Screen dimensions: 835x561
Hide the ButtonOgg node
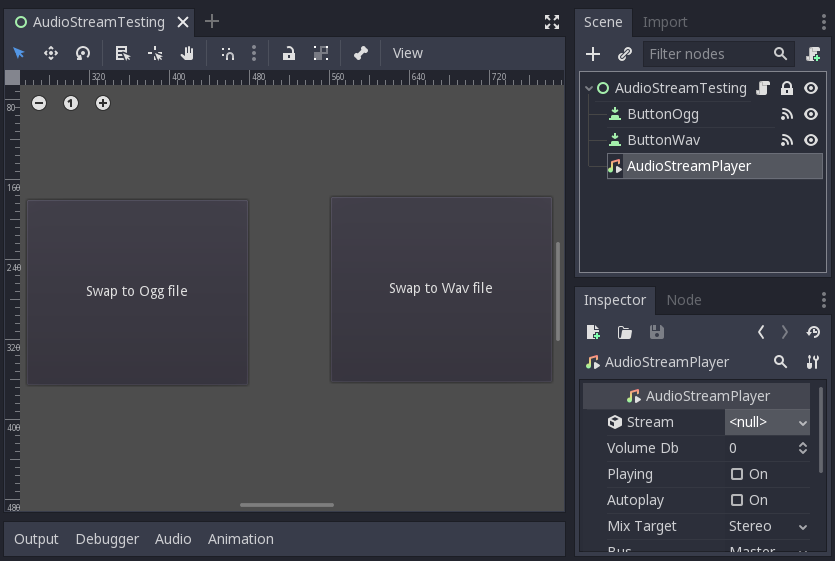point(811,114)
